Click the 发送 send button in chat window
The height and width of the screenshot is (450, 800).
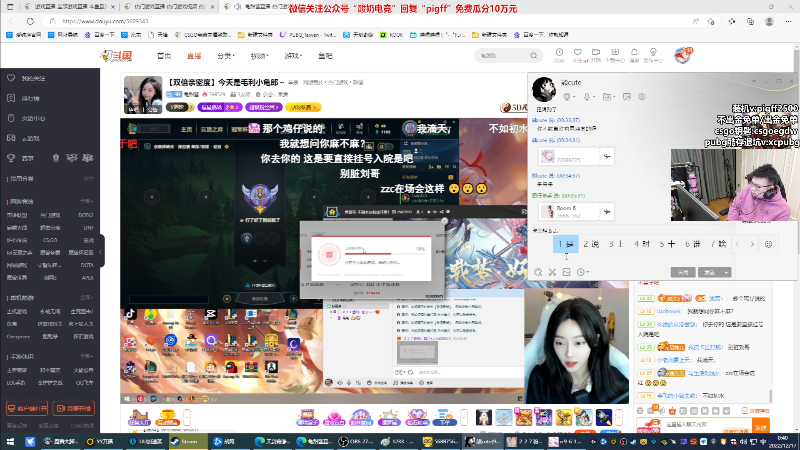[x=710, y=272]
